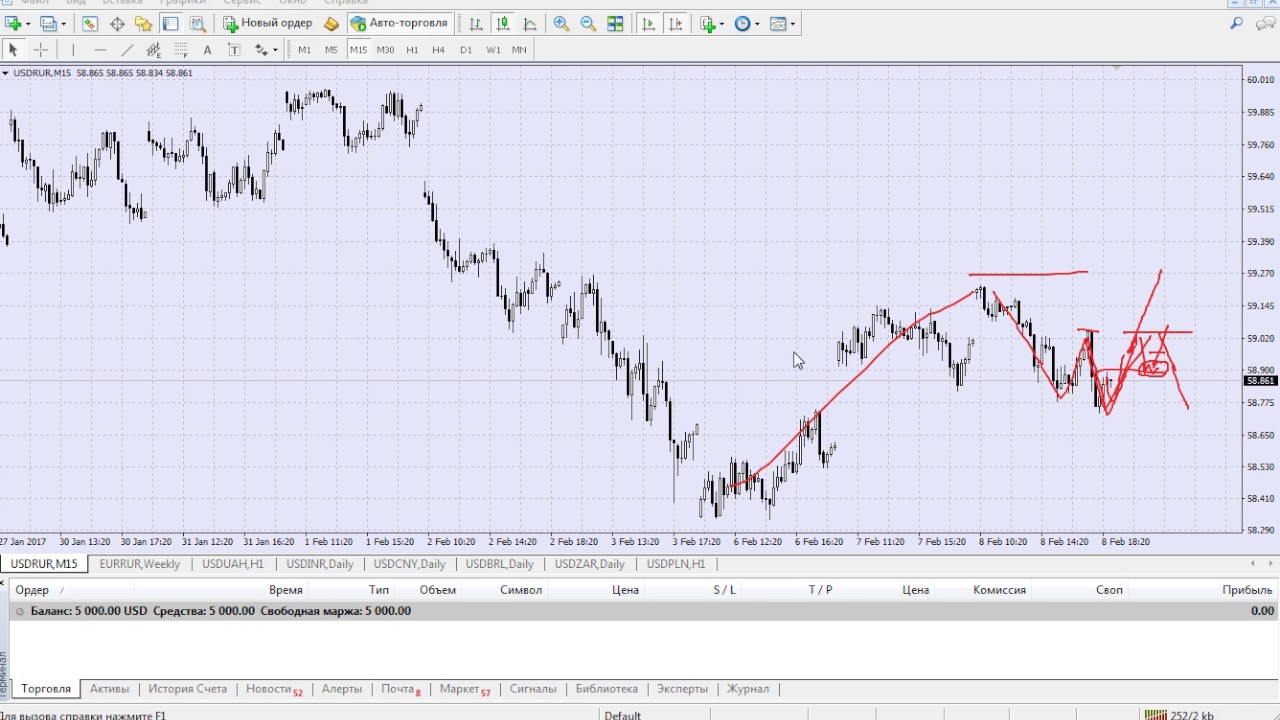Image resolution: width=1280 pixels, height=720 pixels.
Task: Switch to the H4 timeframe
Action: pyautogui.click(x=438, y=49)
